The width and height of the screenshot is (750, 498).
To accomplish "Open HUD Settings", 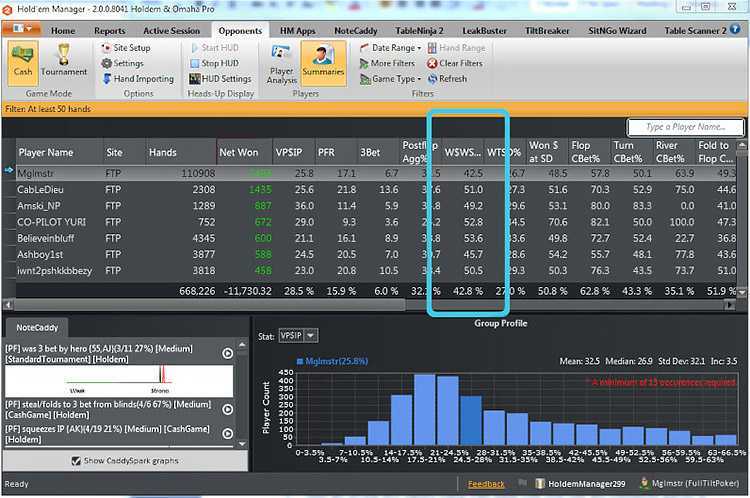I will [x=220, y=79].
